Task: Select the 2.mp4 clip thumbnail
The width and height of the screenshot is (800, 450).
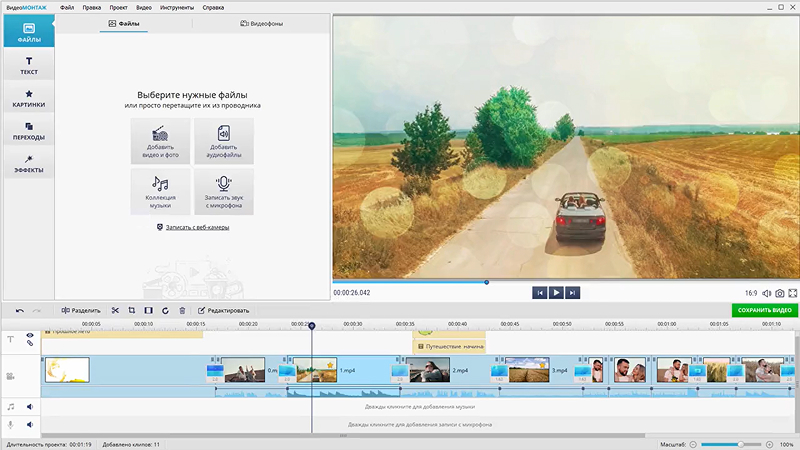Action: tap(429, 370)
